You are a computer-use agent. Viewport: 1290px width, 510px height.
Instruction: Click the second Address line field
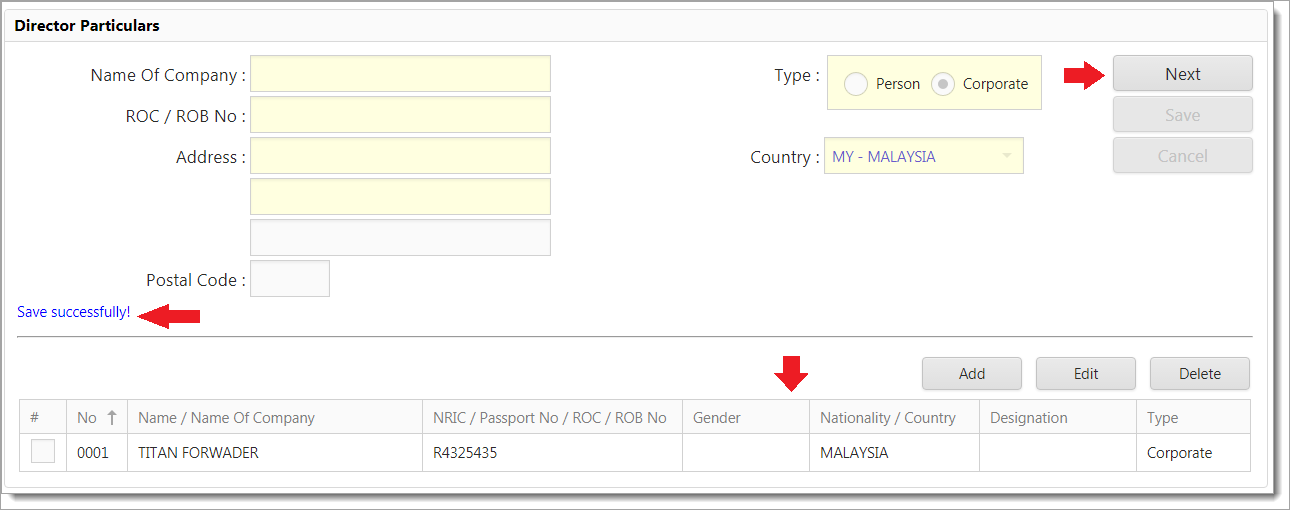pyautogui.click(x=400, y=197)
